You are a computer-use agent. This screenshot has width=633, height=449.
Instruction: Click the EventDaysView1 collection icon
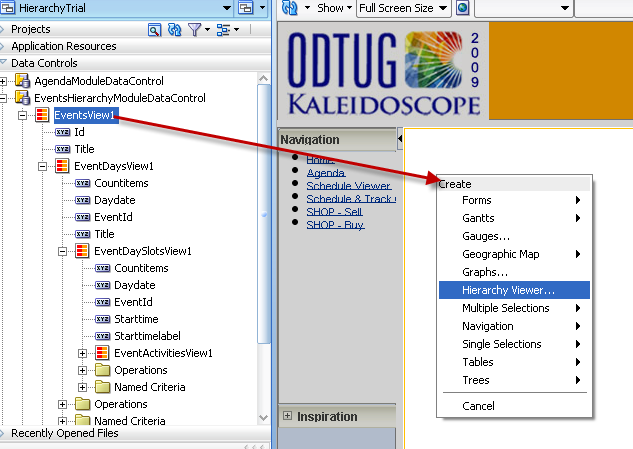[62, 166]
